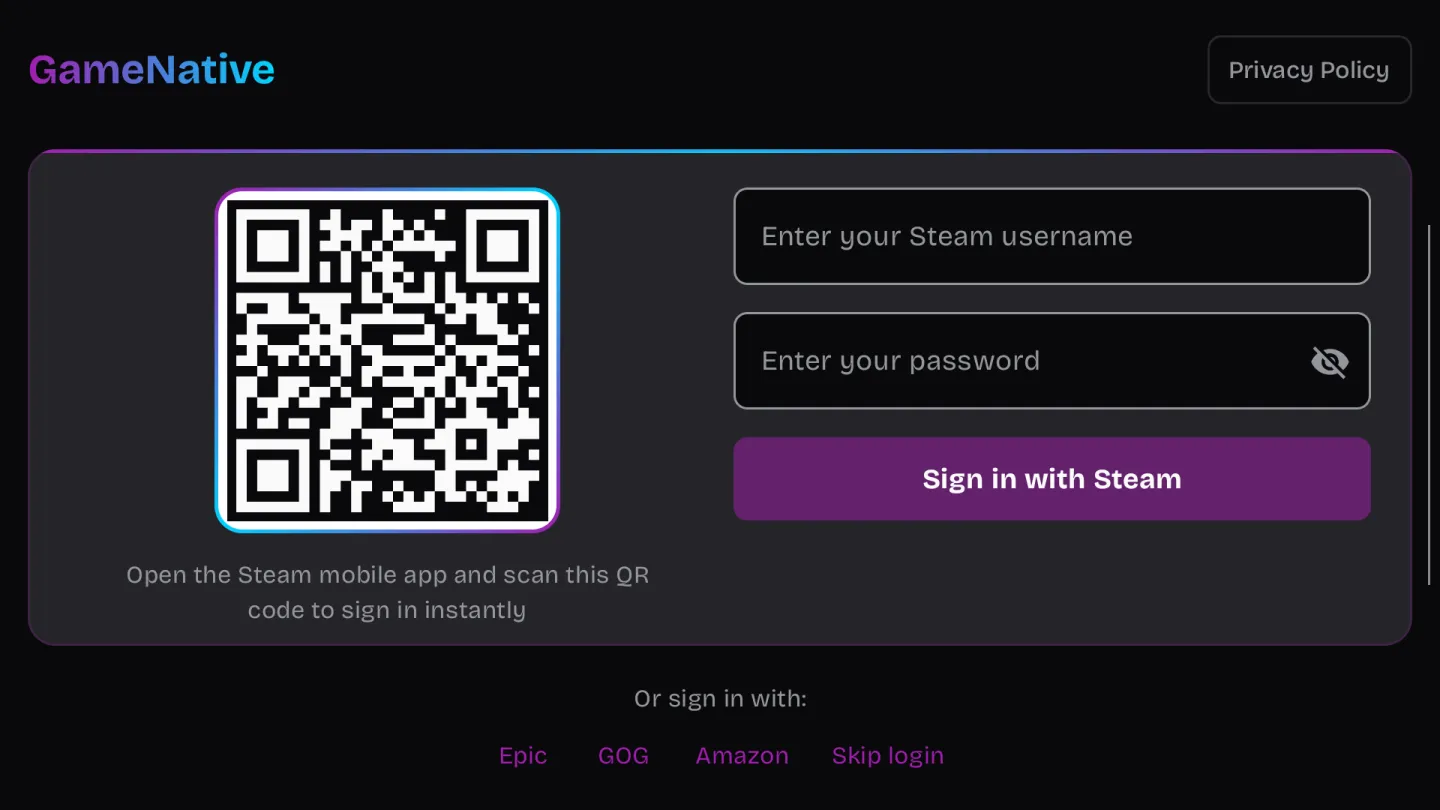Focus the password input field
This screenshot has width=1440, height=810.
point(1052,361)
